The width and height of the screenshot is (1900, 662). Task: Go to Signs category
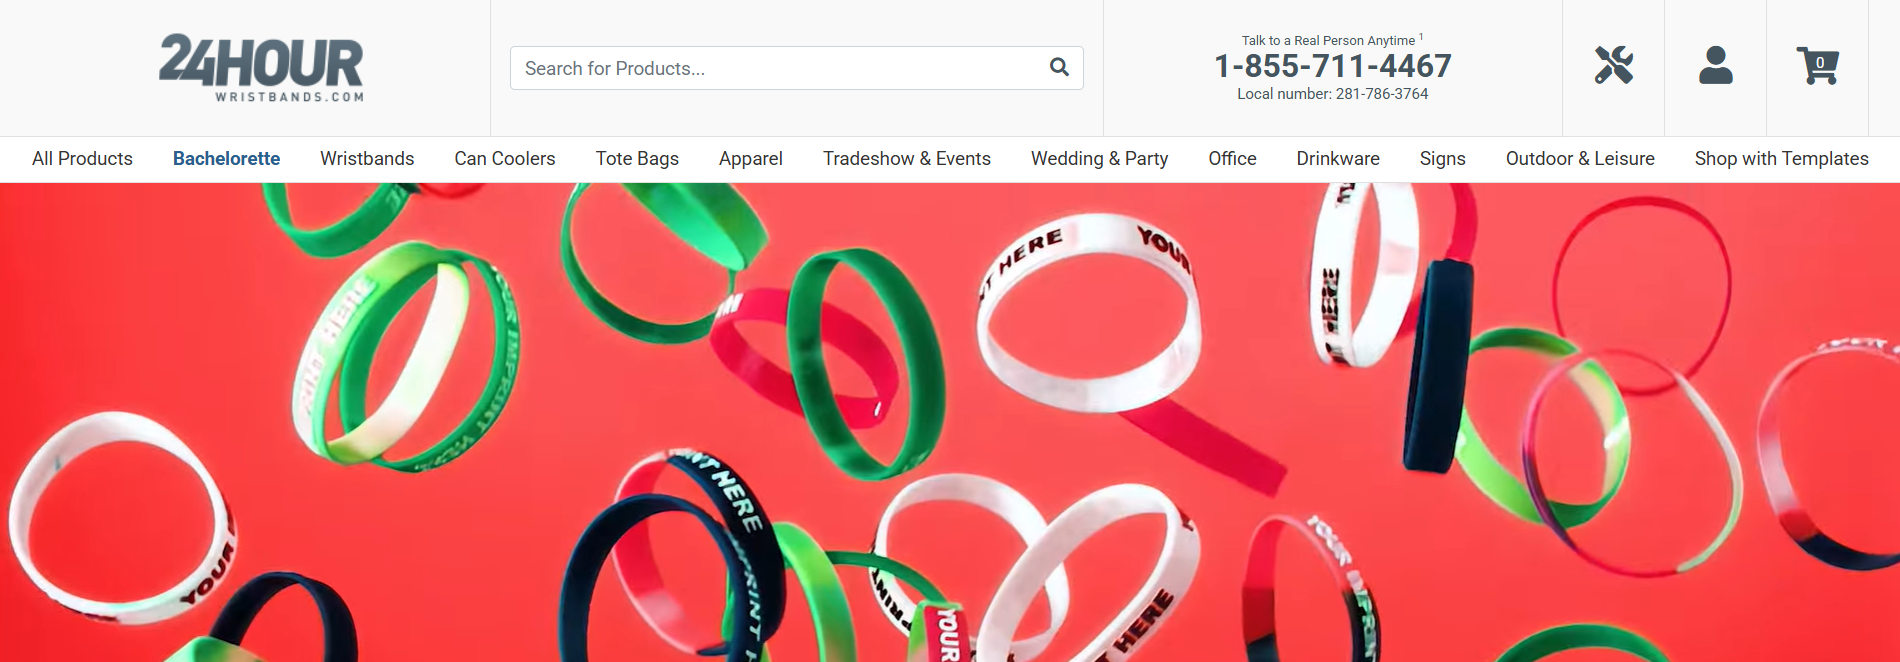tap(1443, 159)
